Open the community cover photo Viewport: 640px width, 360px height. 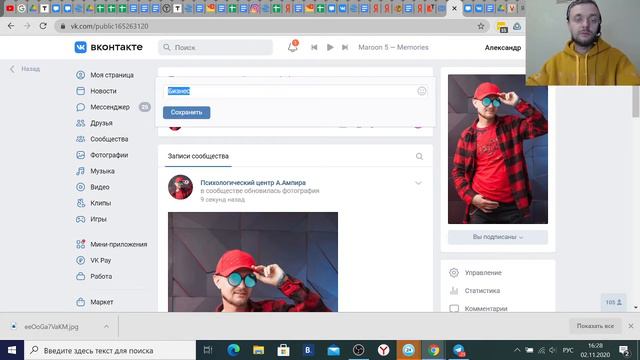pyautogui.click(x=498, y=149)
